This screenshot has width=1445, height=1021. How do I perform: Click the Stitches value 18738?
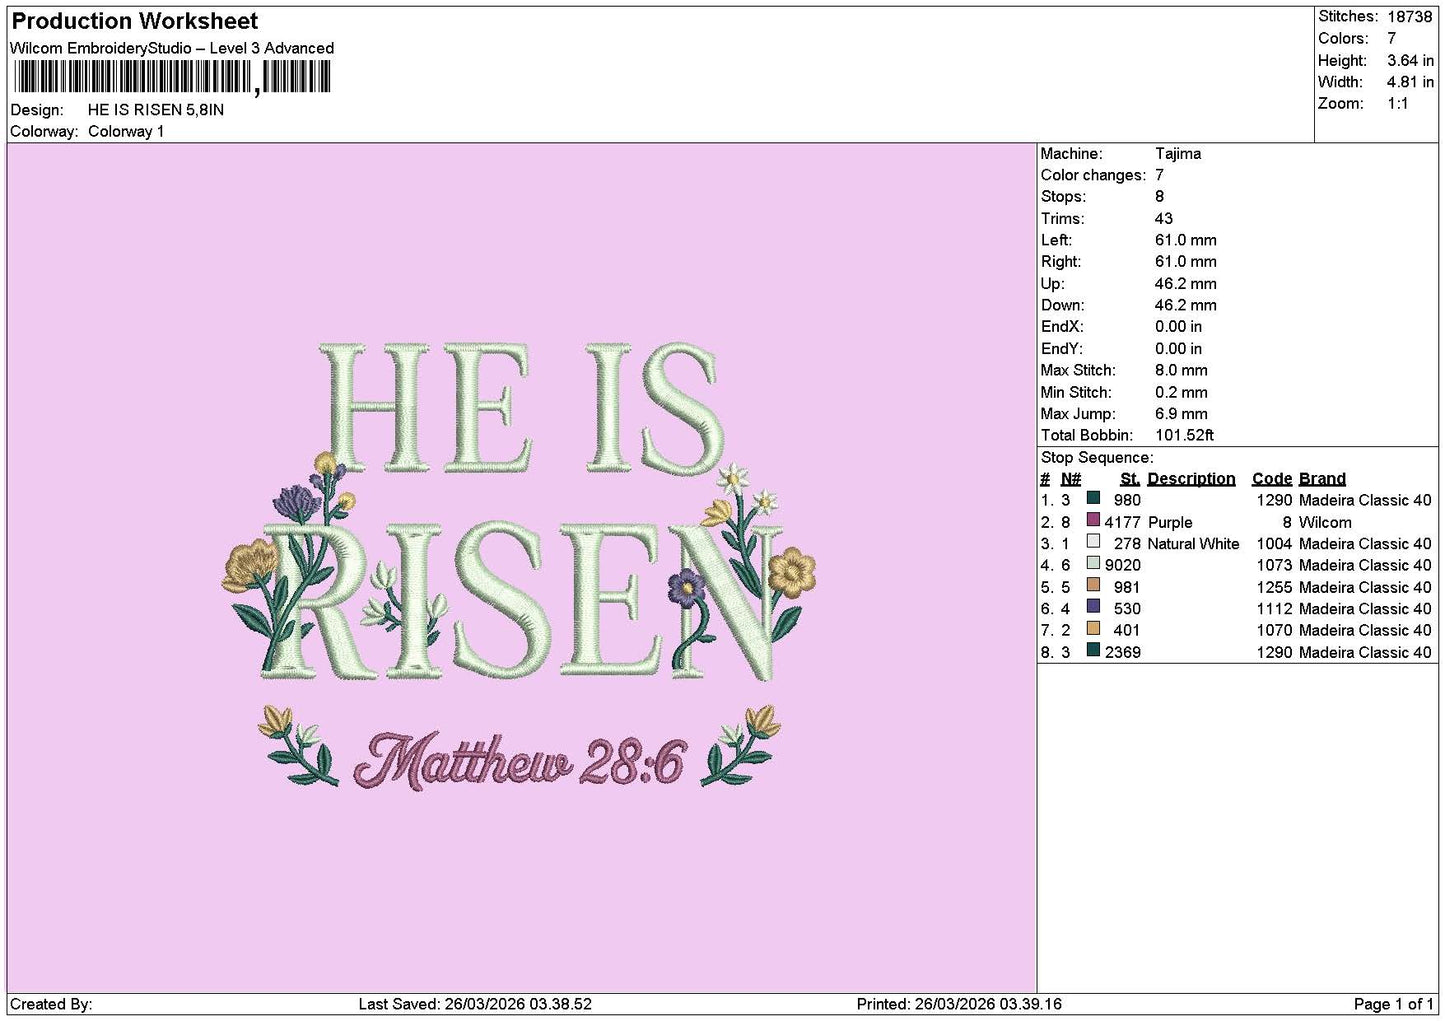(1410, 16)
